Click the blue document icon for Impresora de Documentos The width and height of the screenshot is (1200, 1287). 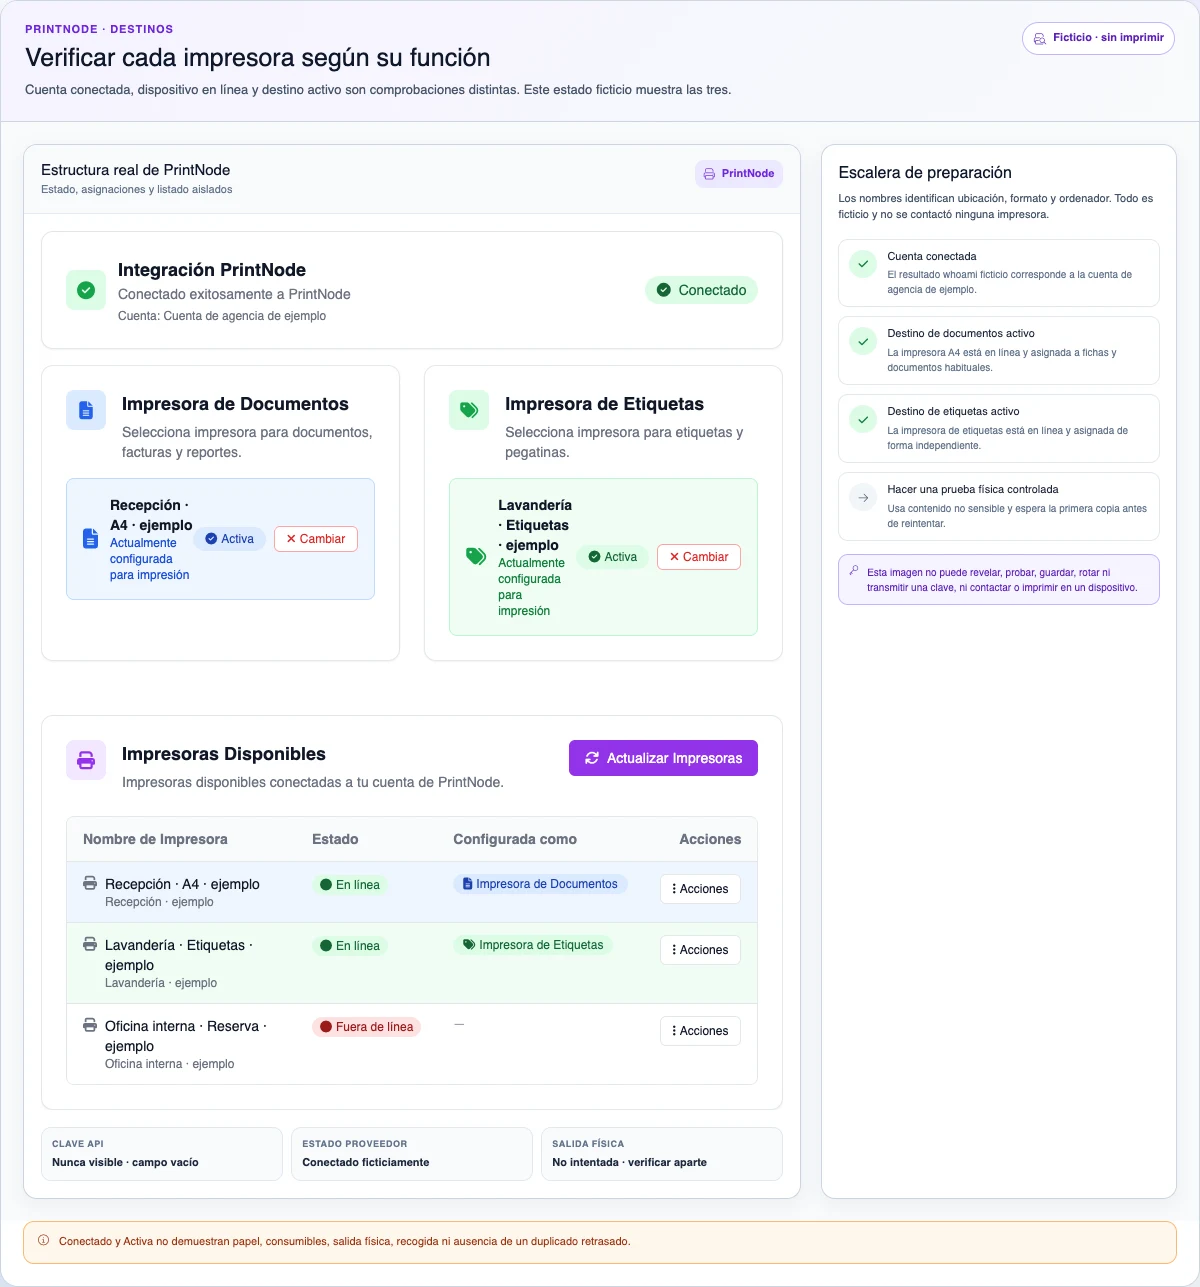[86, 410]
